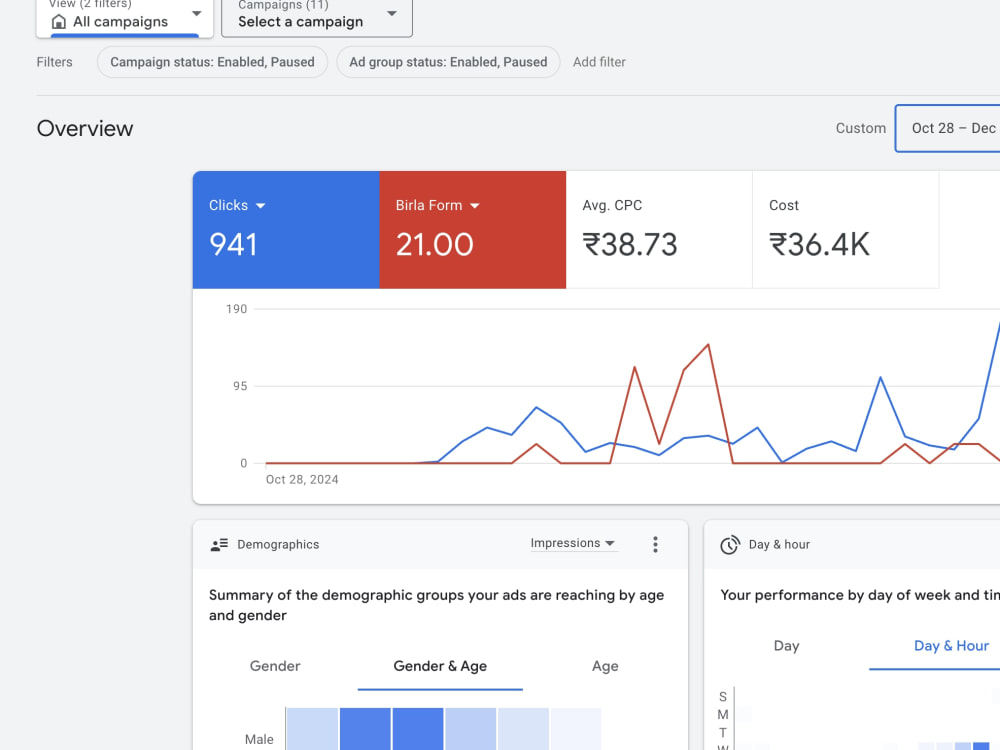Screen dimensions: 1000x750
Task: Switch to the Age tab
Action: click(605, 666)
